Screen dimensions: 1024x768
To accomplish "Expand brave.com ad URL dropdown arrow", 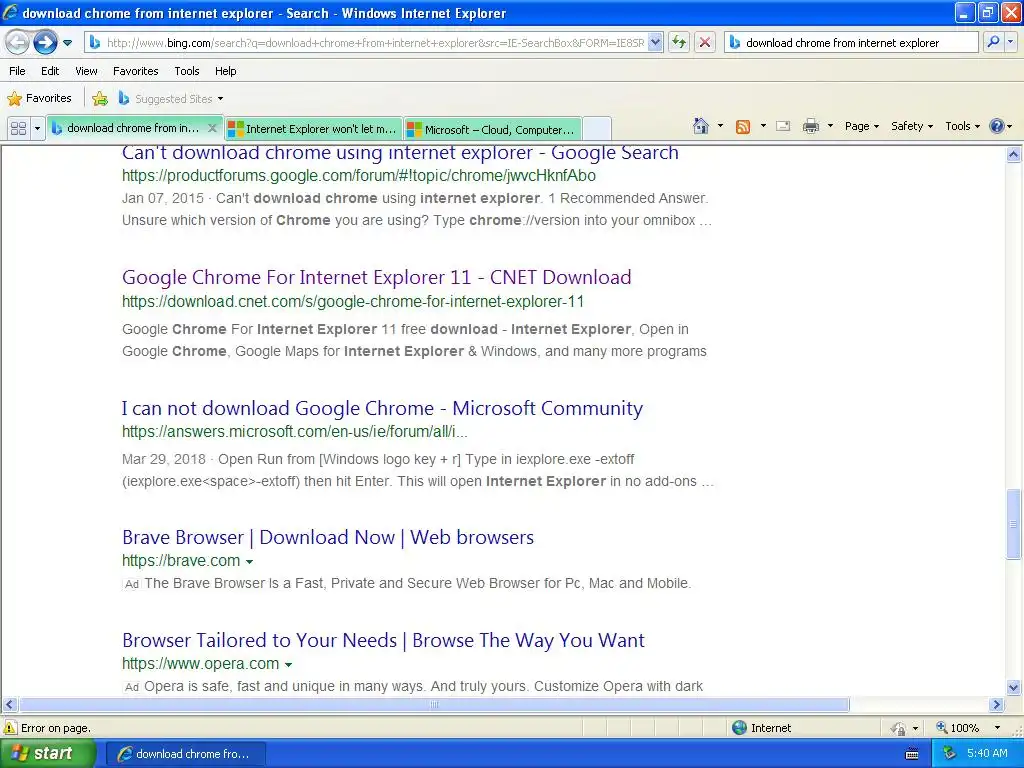I will (x=249, y=562).
